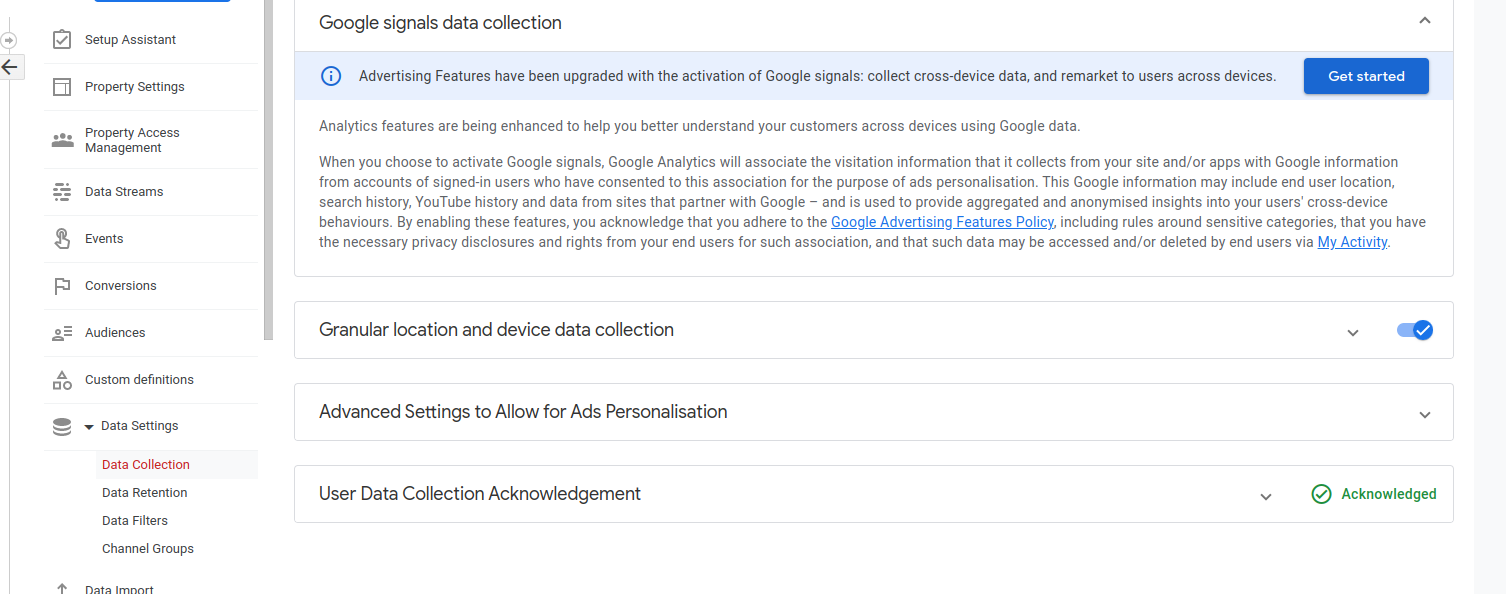Expand User Data Collection Acknowledgement section
Viewport: 1506px width, 594px height.
tap(1266, 496)
